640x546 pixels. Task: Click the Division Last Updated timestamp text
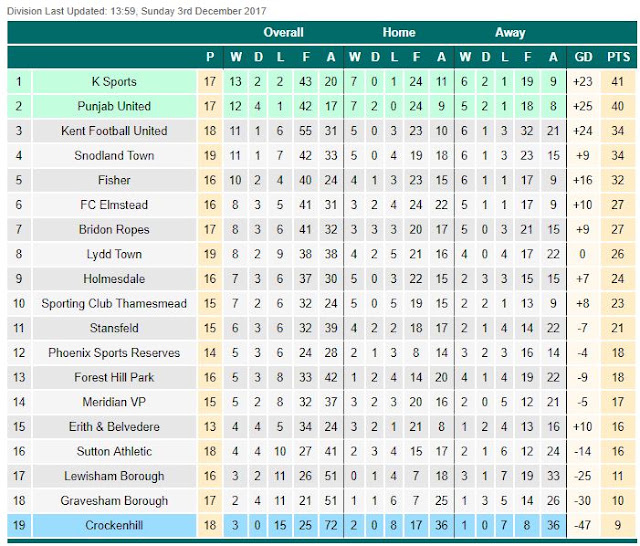(137, 11)
